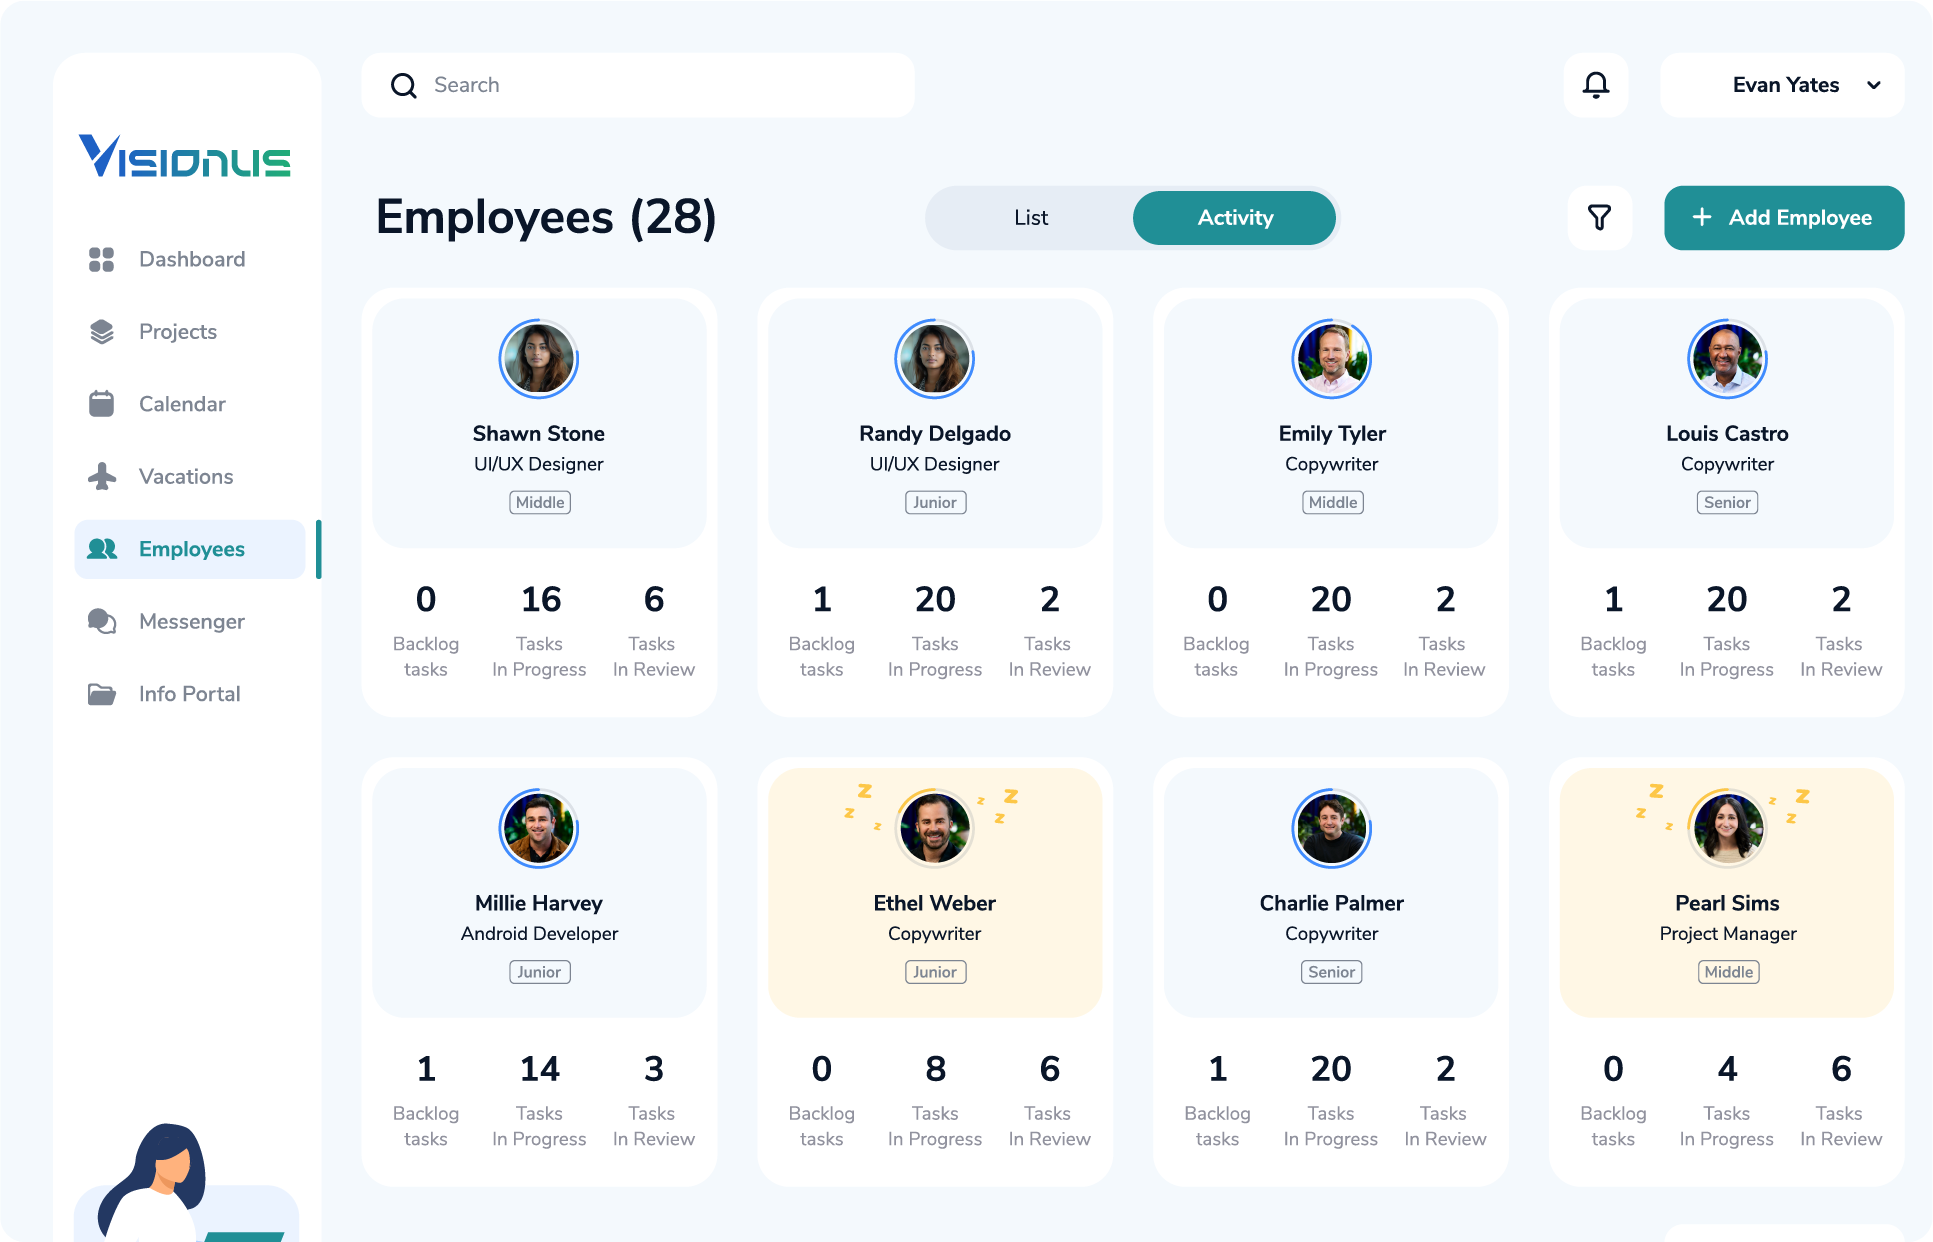The image size is (1933, 1242).
Task: Open the Messenger chat icon
Action: [101, 621]
